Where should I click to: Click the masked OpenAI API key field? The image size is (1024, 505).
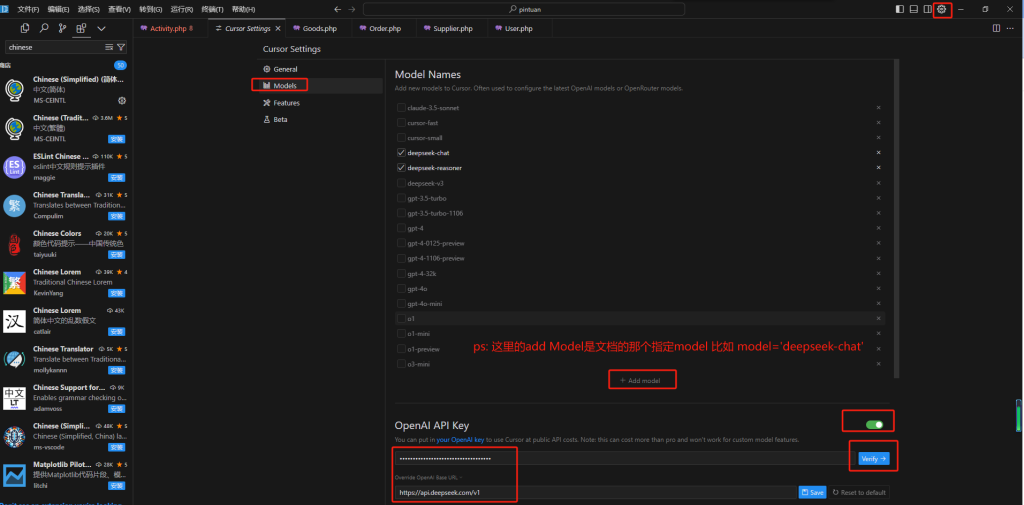[625, 459]
